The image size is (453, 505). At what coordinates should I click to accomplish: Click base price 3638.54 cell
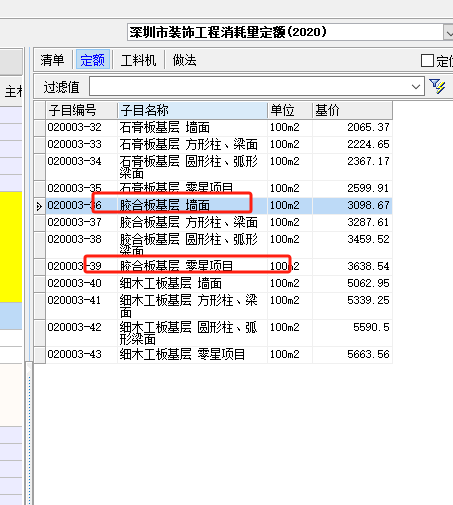352,267
